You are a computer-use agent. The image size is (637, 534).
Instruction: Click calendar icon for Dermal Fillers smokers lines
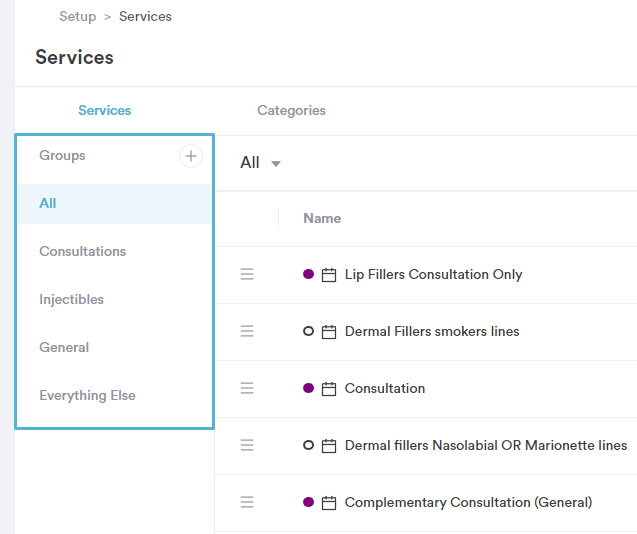point(329,332)
